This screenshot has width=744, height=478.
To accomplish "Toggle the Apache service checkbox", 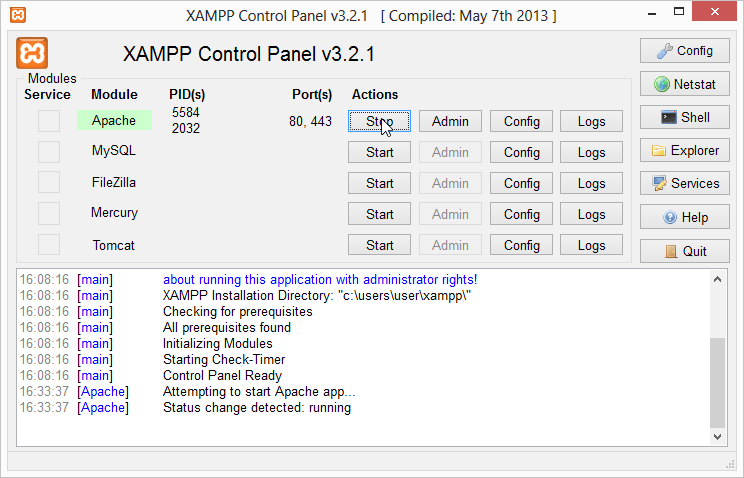I will (x=49, y=121).
